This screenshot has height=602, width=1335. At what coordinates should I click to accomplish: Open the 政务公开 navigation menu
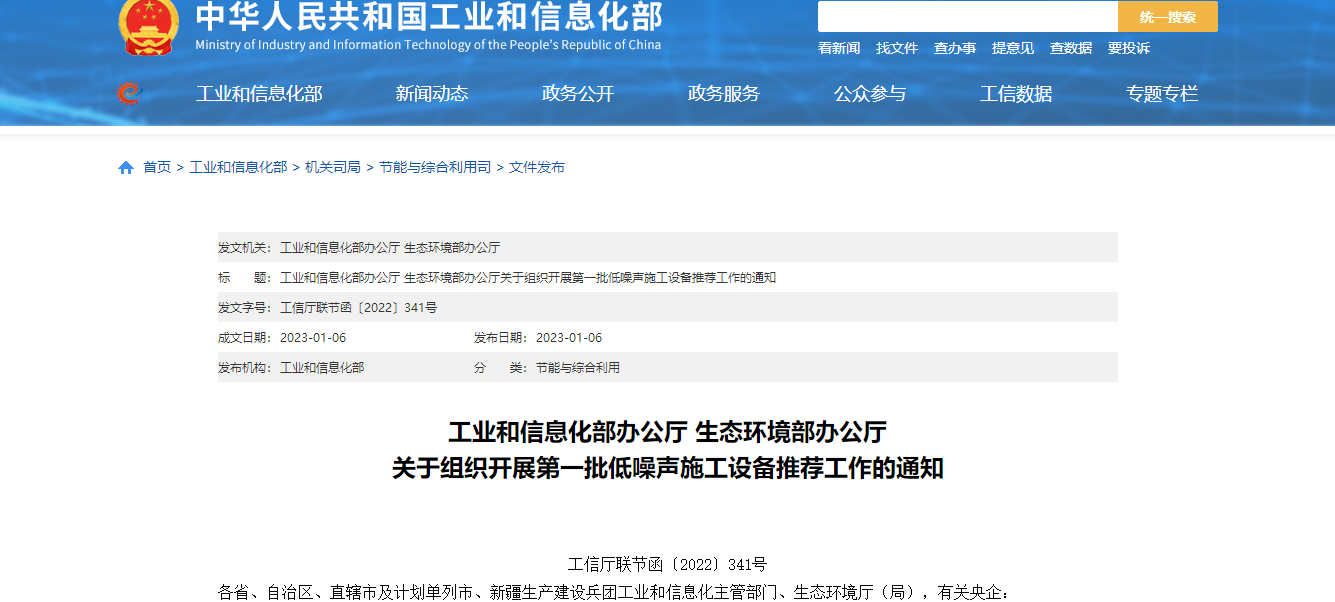coord(578,94)
